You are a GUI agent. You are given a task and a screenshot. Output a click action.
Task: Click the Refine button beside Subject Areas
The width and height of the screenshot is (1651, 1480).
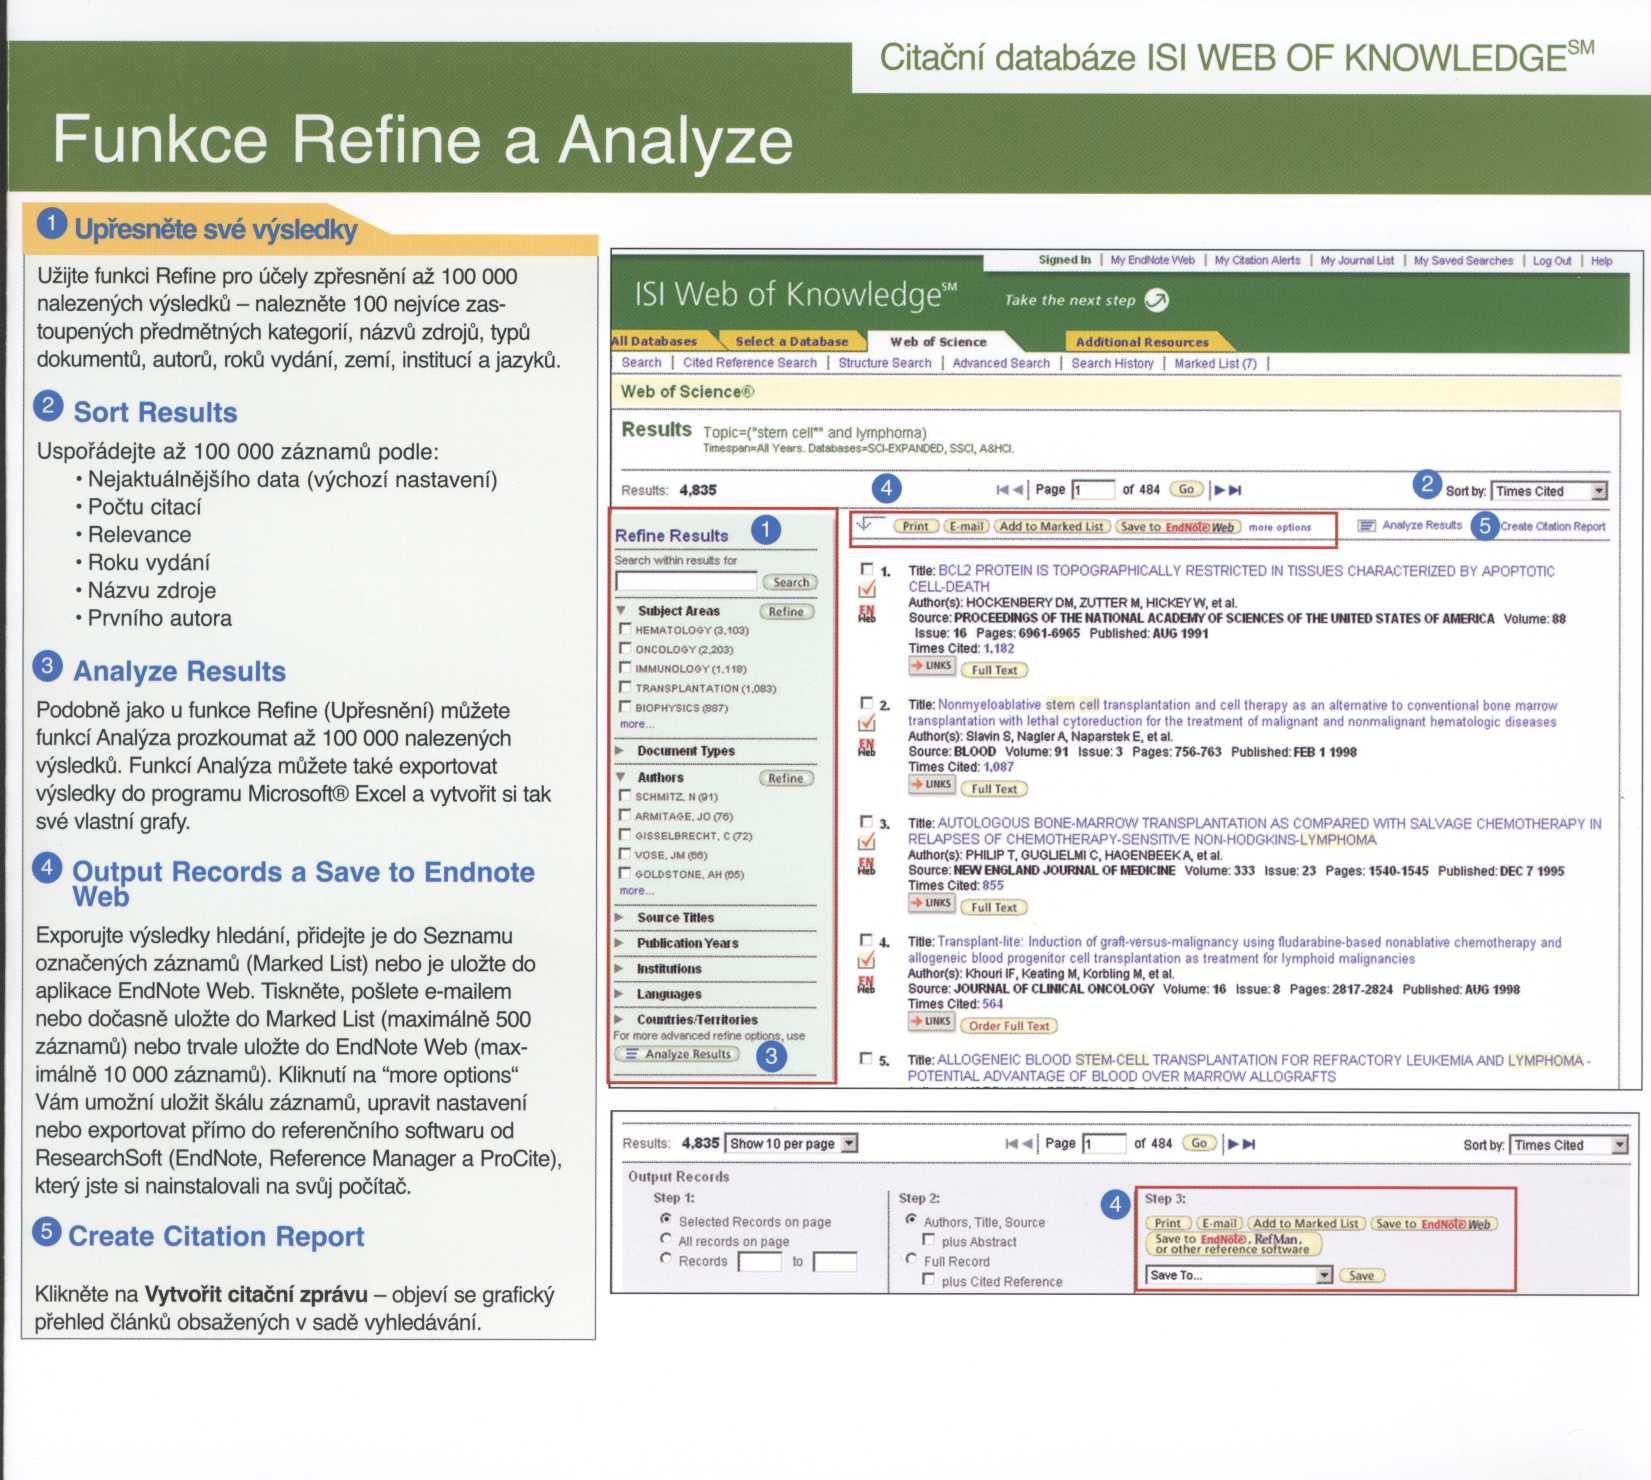click(x=787, y=611)
